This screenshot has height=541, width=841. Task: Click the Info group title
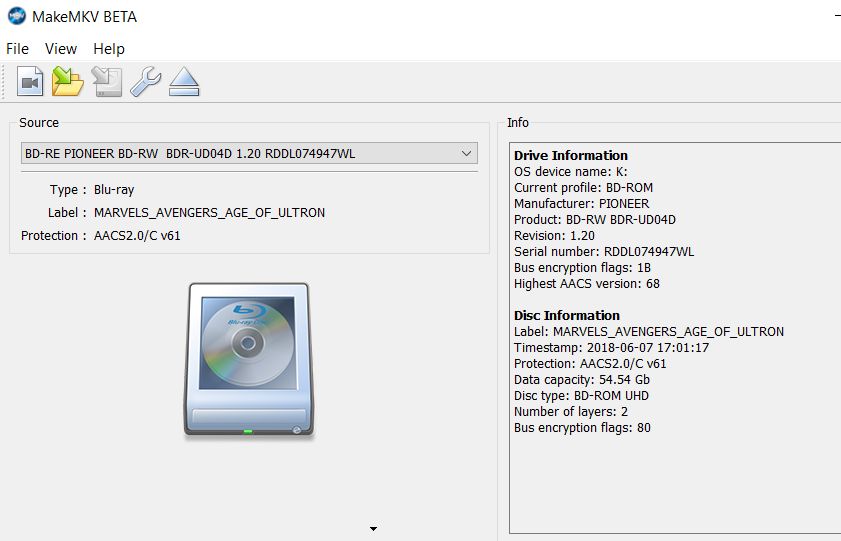(x=518, y=123)
